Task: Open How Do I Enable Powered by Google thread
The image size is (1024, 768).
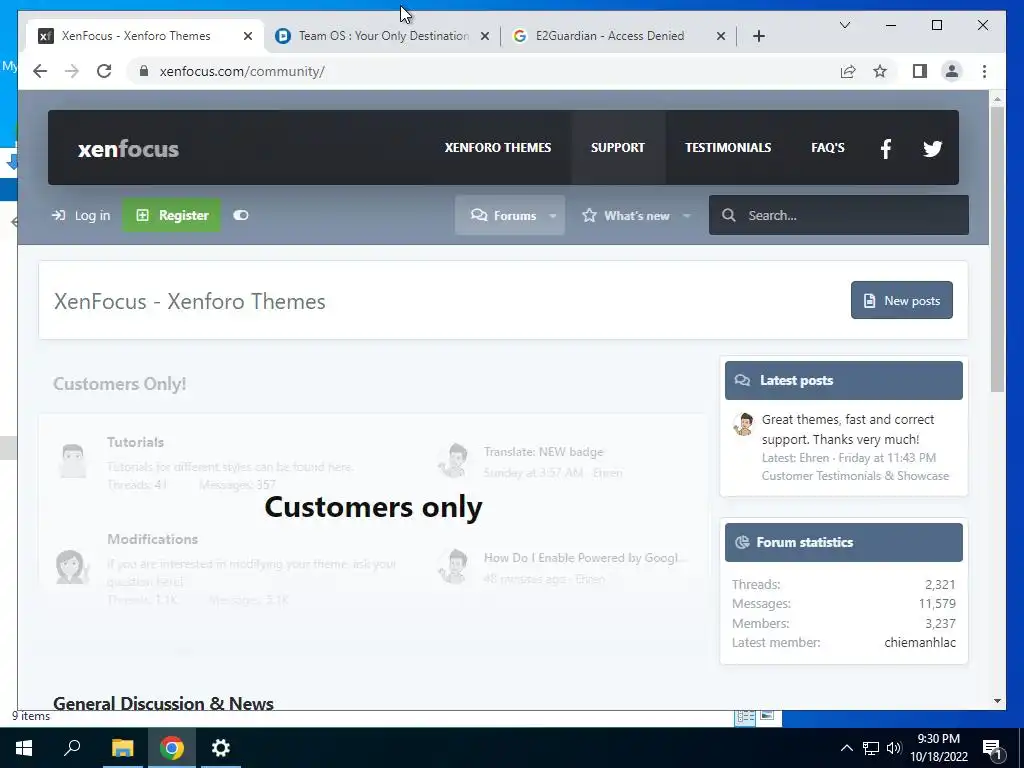Action: point(585,558)
